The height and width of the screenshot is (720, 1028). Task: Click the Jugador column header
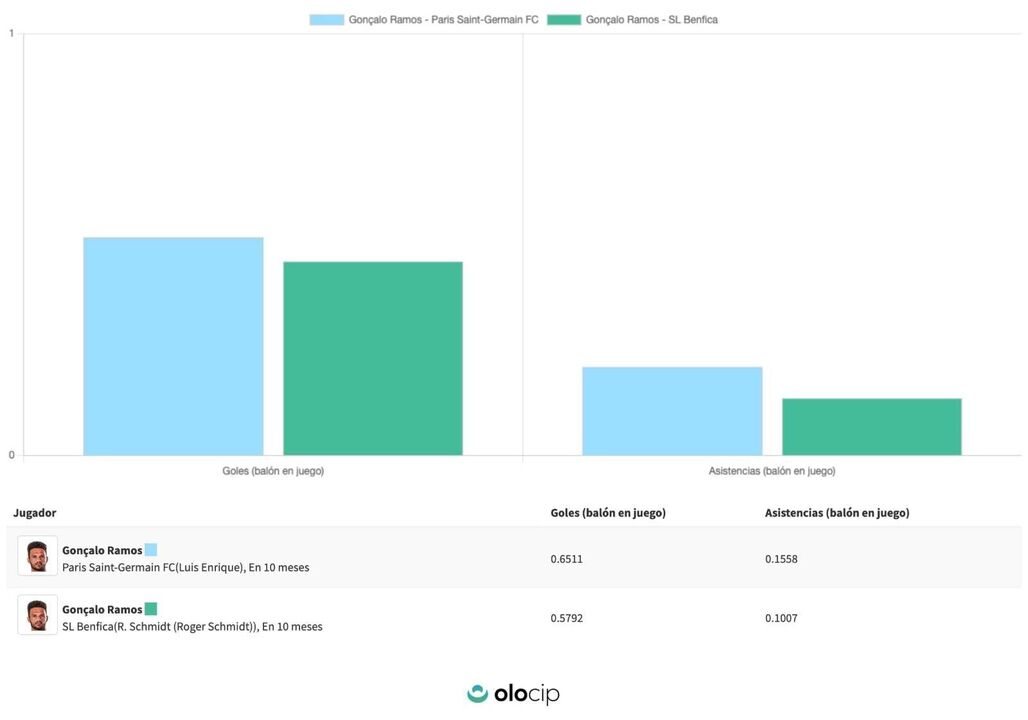tap(35, 513)
